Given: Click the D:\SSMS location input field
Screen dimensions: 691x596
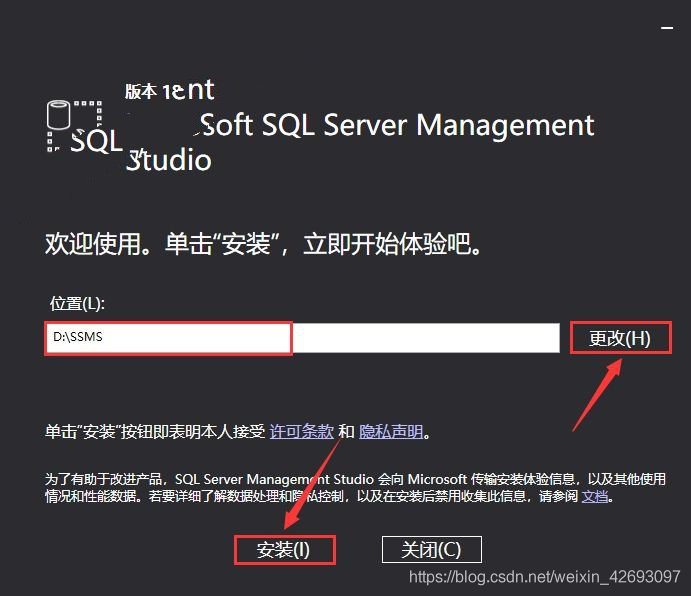Looking at the screenshot, I should (303, 338).
